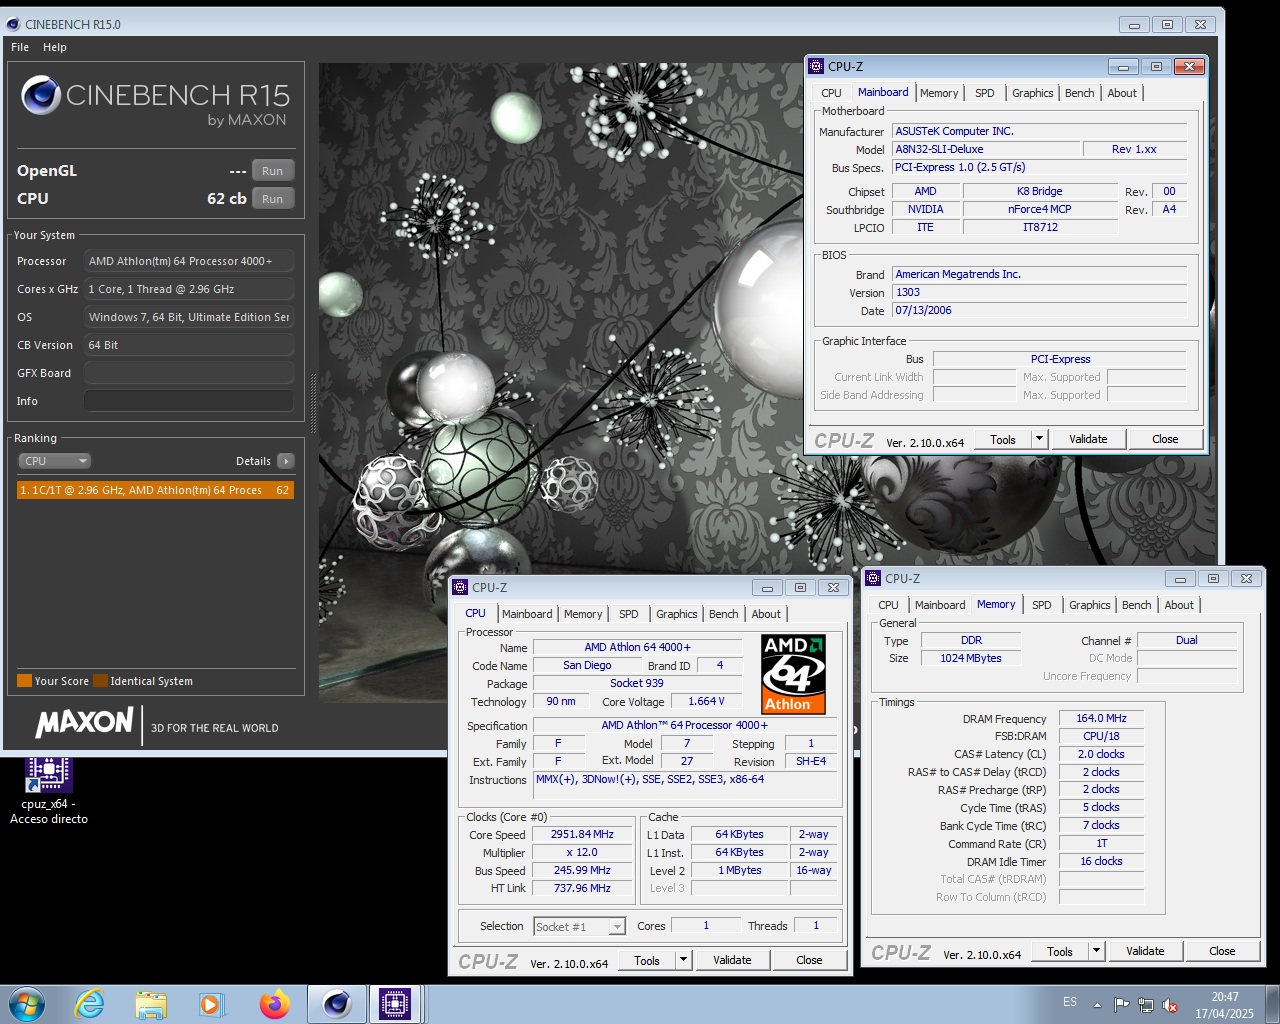
Task: Click Tools button in CPU window
Action: click(647, 960)
